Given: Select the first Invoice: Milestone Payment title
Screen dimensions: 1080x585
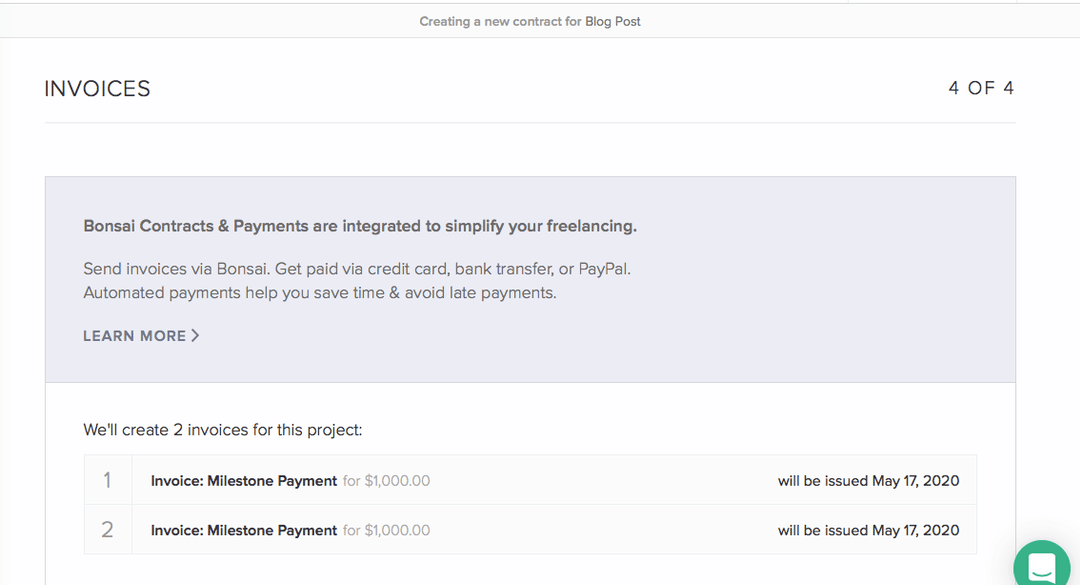Looking at the screenshot, I should (x=243, y=481).
